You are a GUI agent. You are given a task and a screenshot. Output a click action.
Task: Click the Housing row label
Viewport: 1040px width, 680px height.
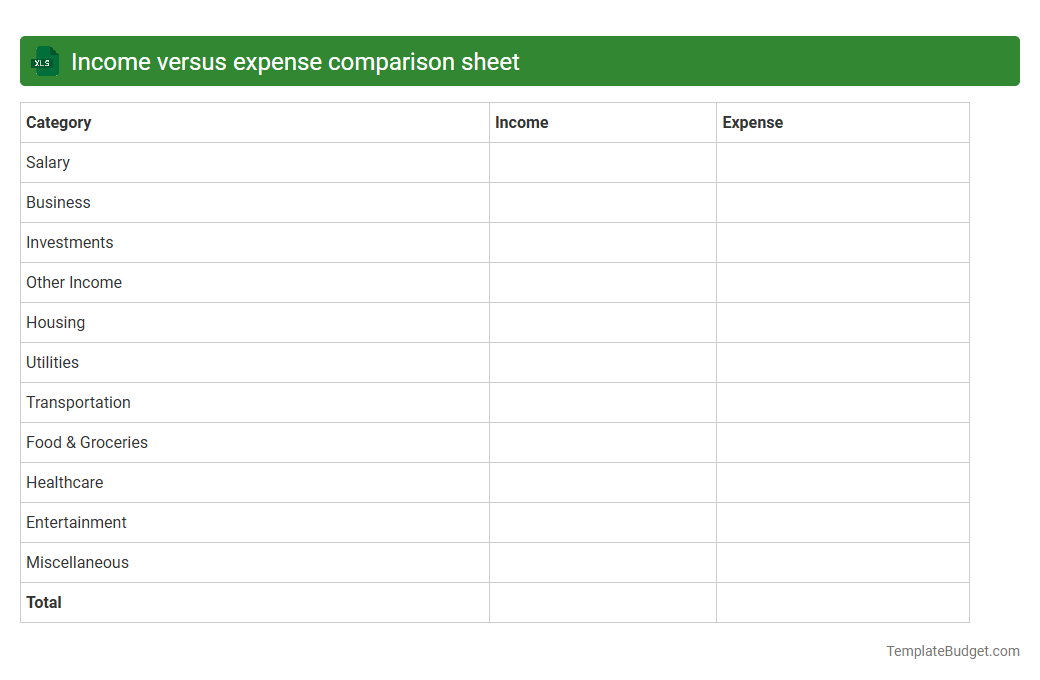tap(55, 322)
